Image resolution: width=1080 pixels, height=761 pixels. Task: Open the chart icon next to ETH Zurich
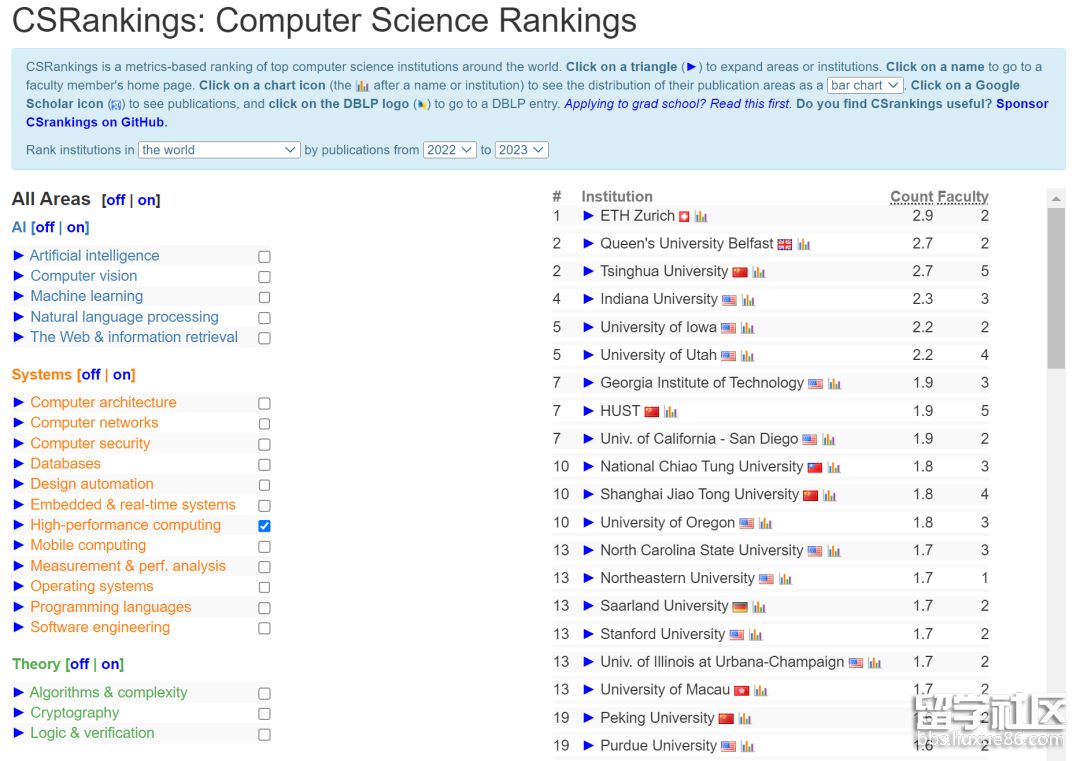point(700,217)
